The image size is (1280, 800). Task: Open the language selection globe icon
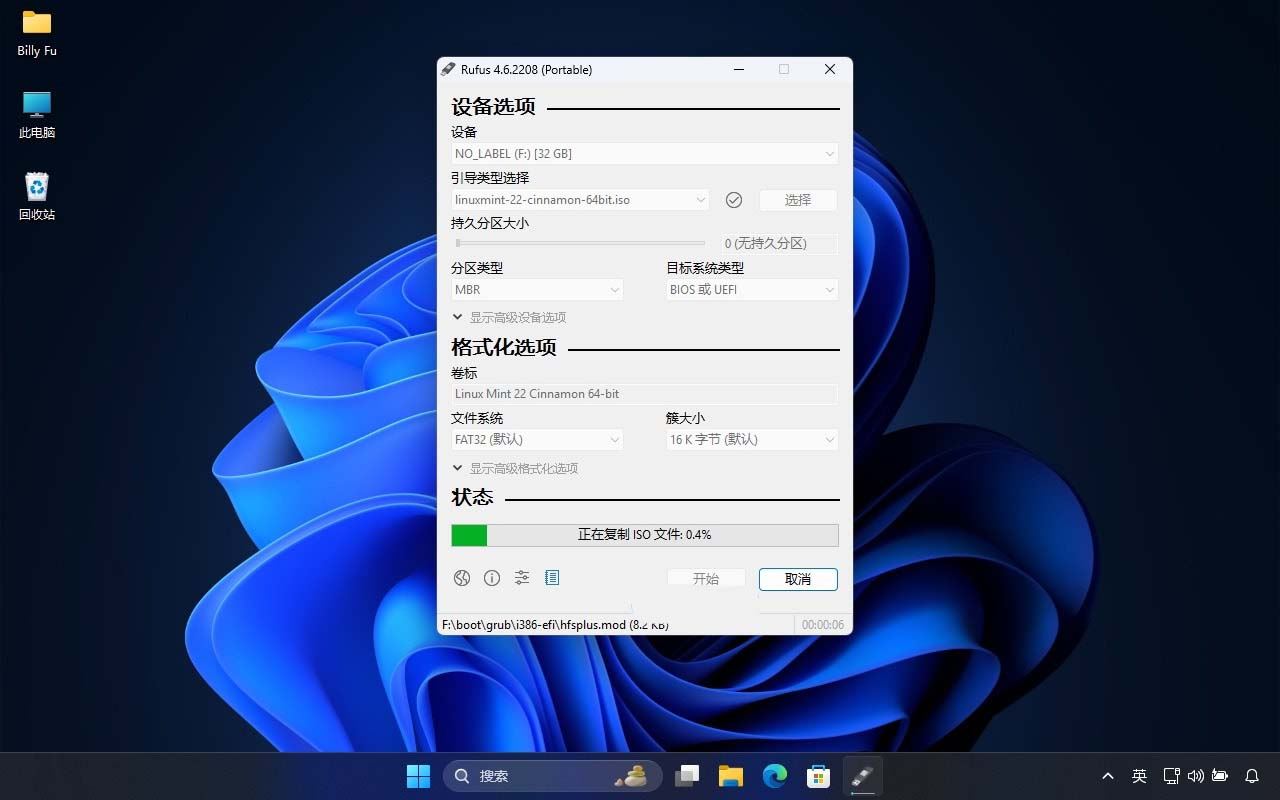[x=461, y=578]
